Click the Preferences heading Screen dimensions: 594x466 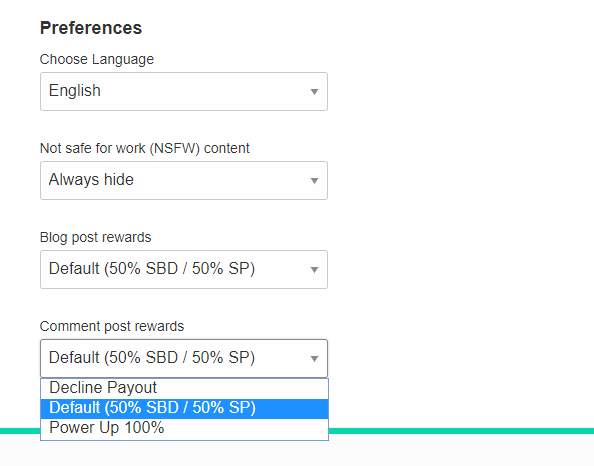(91, 28)
